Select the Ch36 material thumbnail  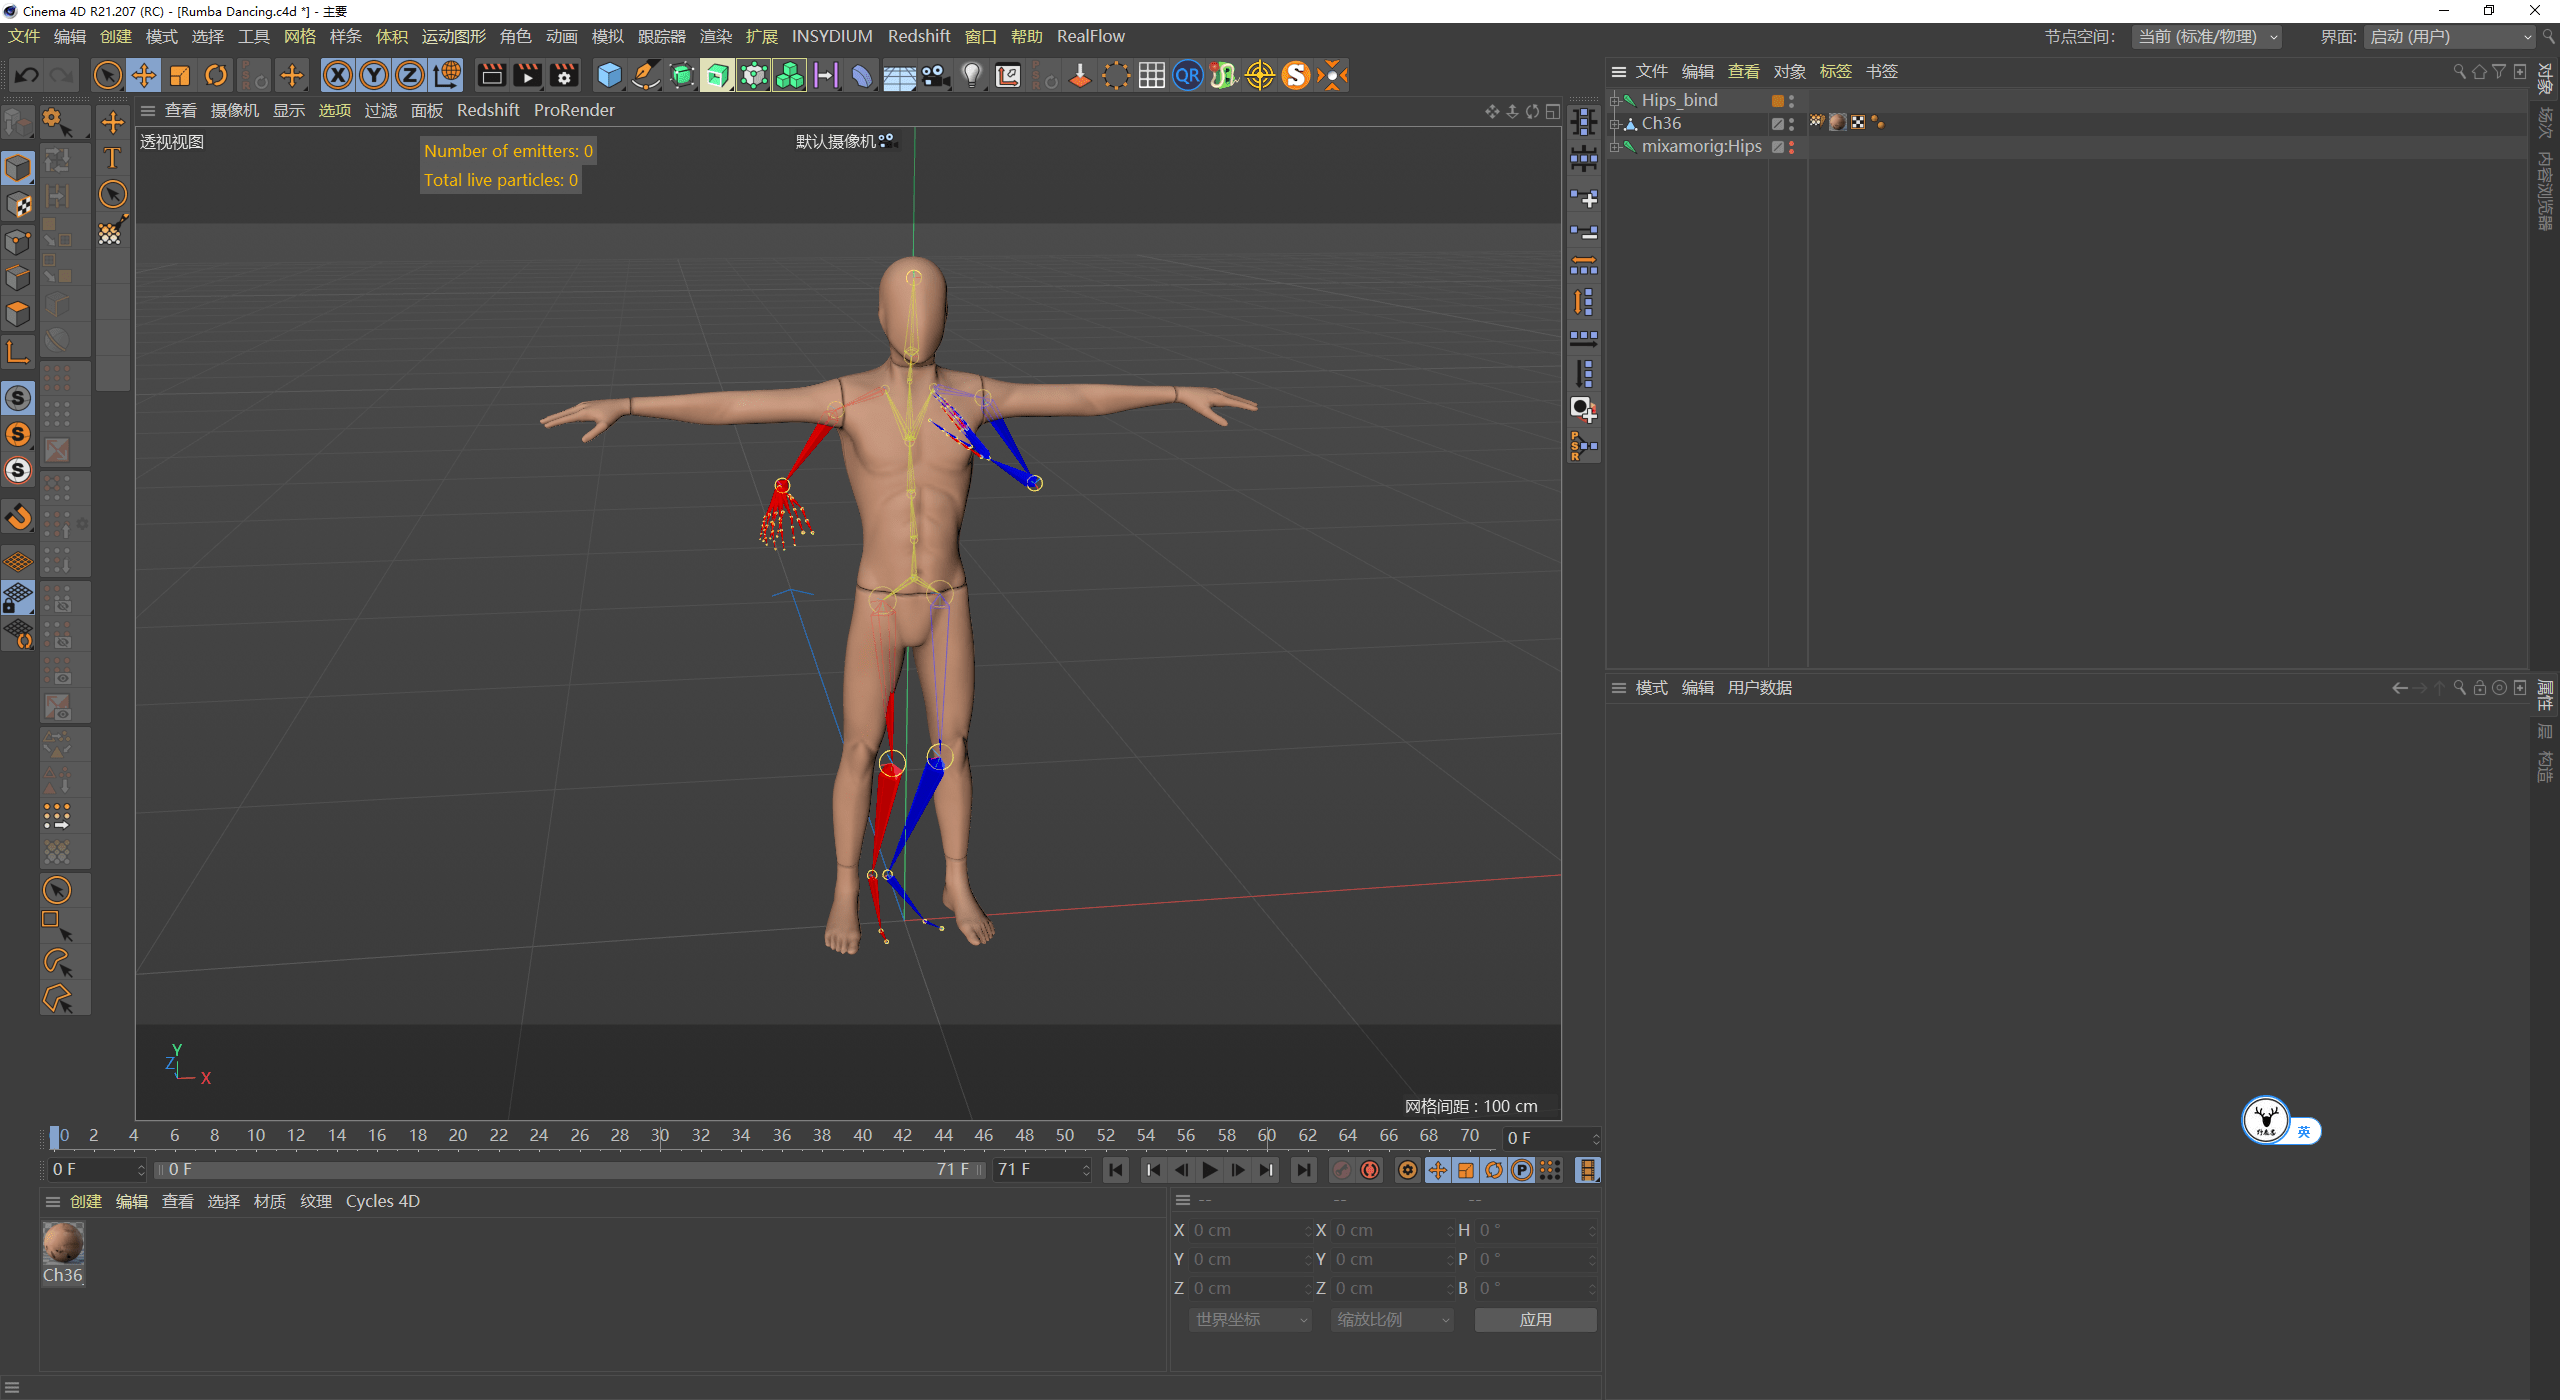click(x=62, y=1243)
